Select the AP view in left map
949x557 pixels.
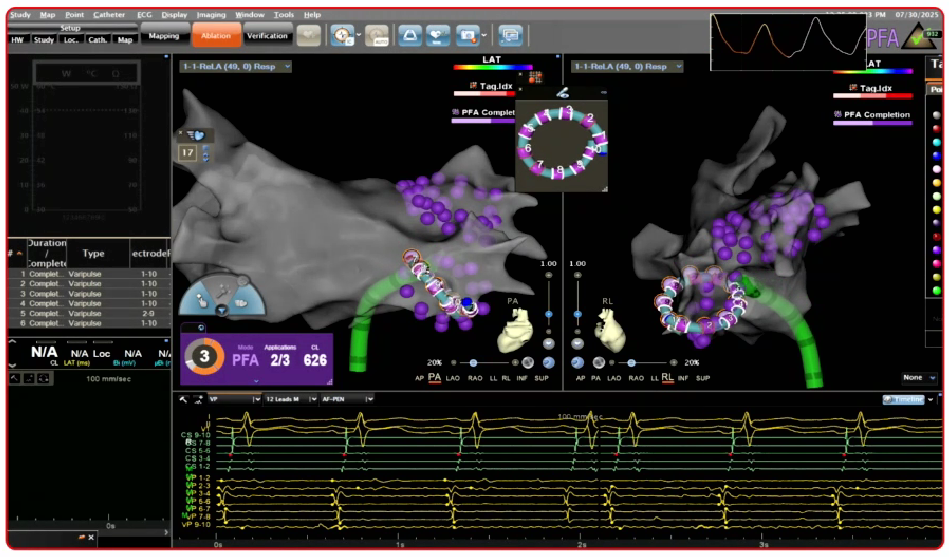[418, 378]
